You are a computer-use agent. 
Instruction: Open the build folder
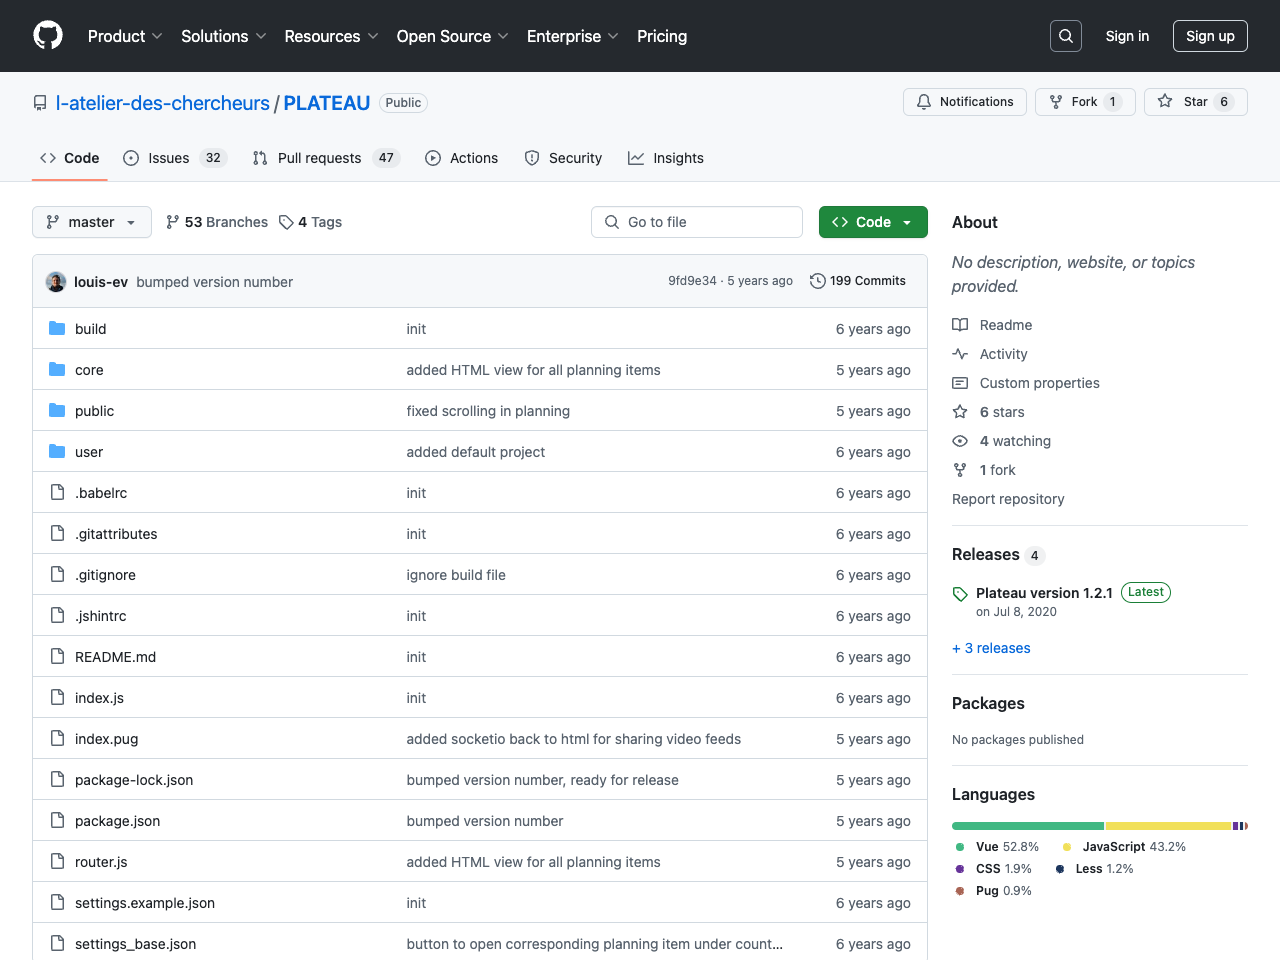(x=90, y=329)
